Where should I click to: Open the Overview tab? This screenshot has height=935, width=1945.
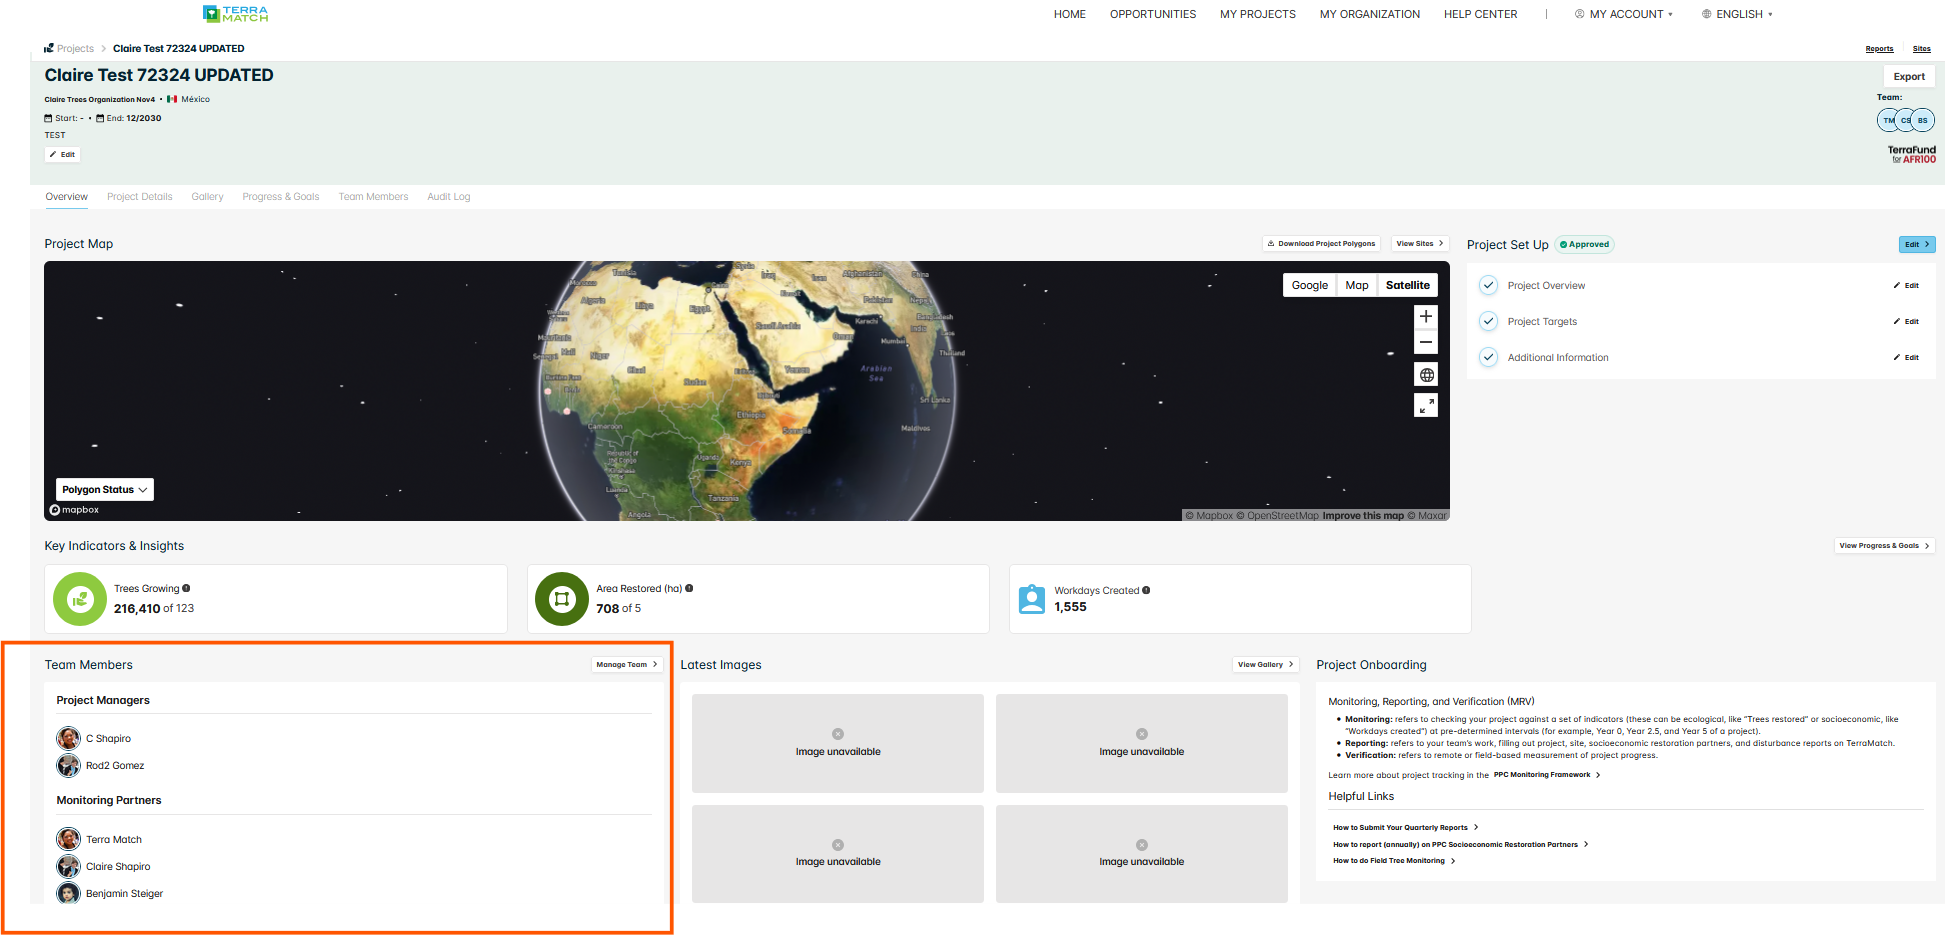[66, 197]
